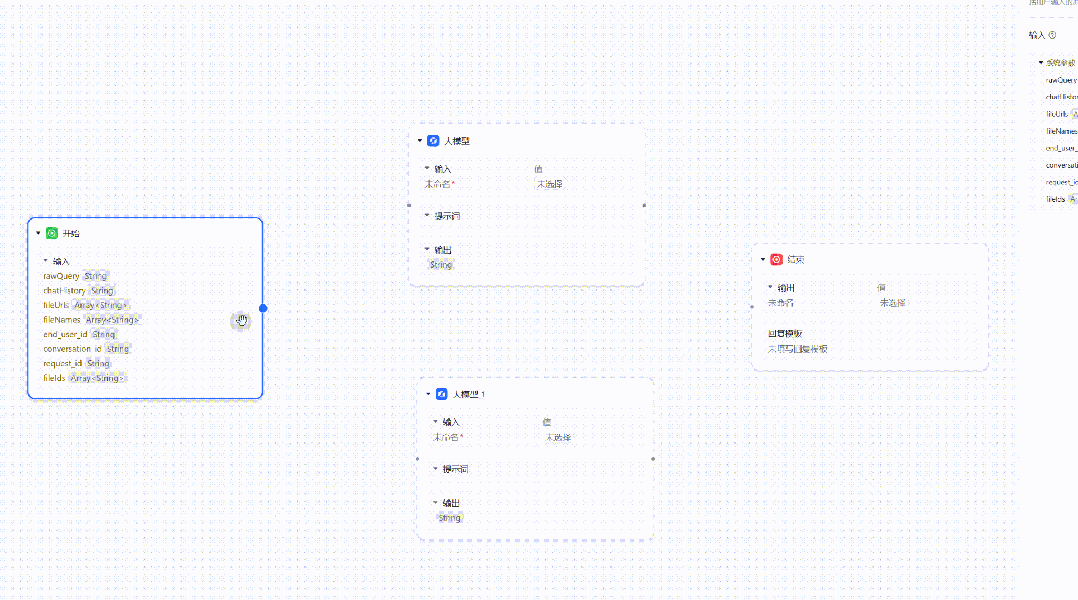
Task: Click the right output port of 大模型 1 node
Action: tap(652, 458)
